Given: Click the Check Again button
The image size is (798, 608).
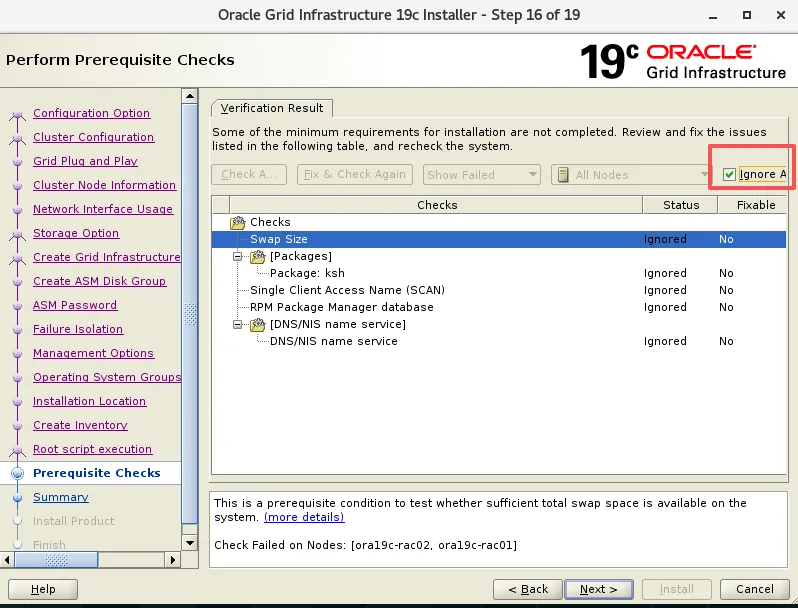Looking at the screenshot, I should point(249,175).
